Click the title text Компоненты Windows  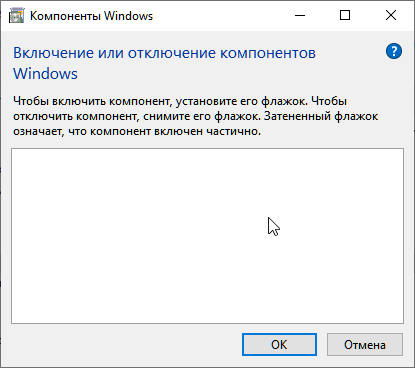pyautogui.click(x=91, y=16)
